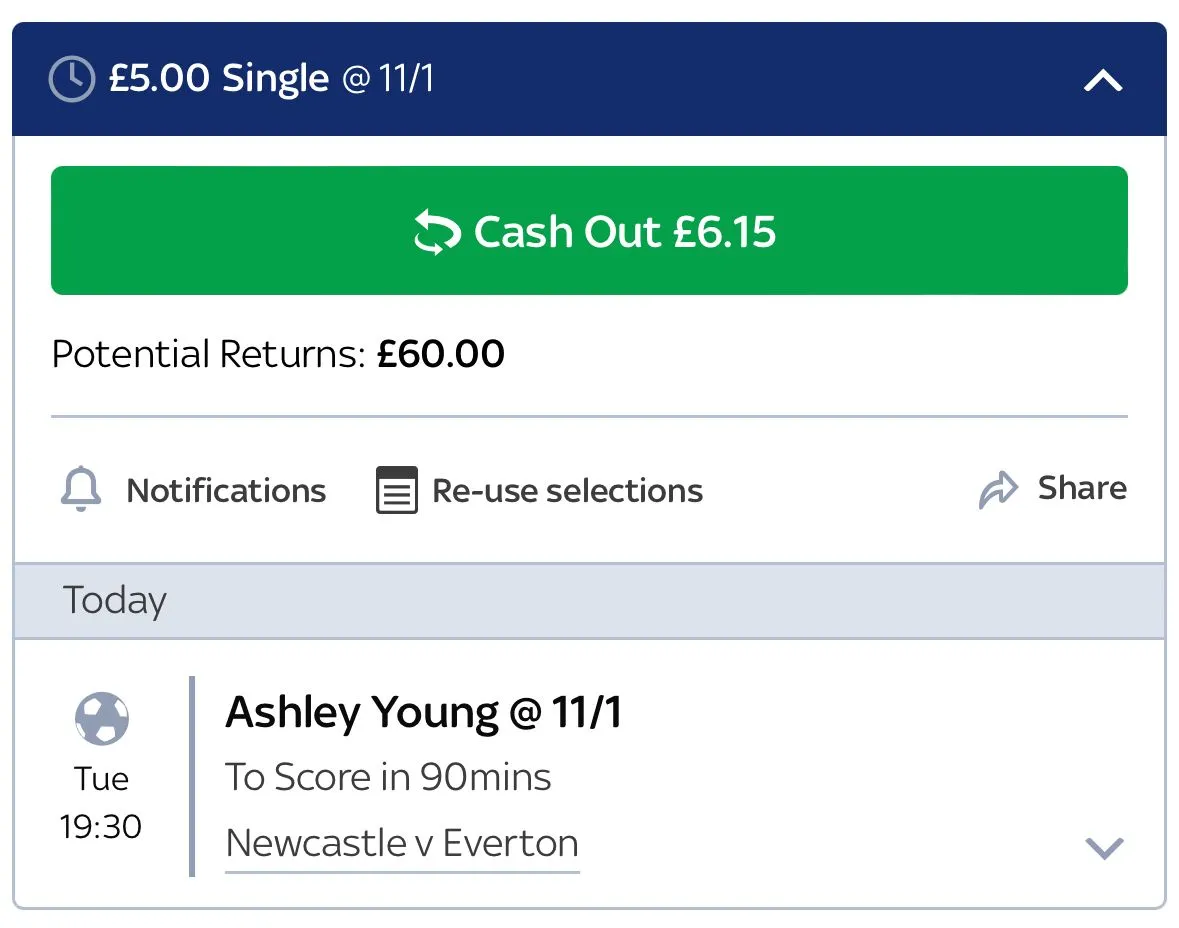Screen dimensions: 1179x928
Task: Click the @ 11/1 odds in the header
Action: tap(389, 79)
